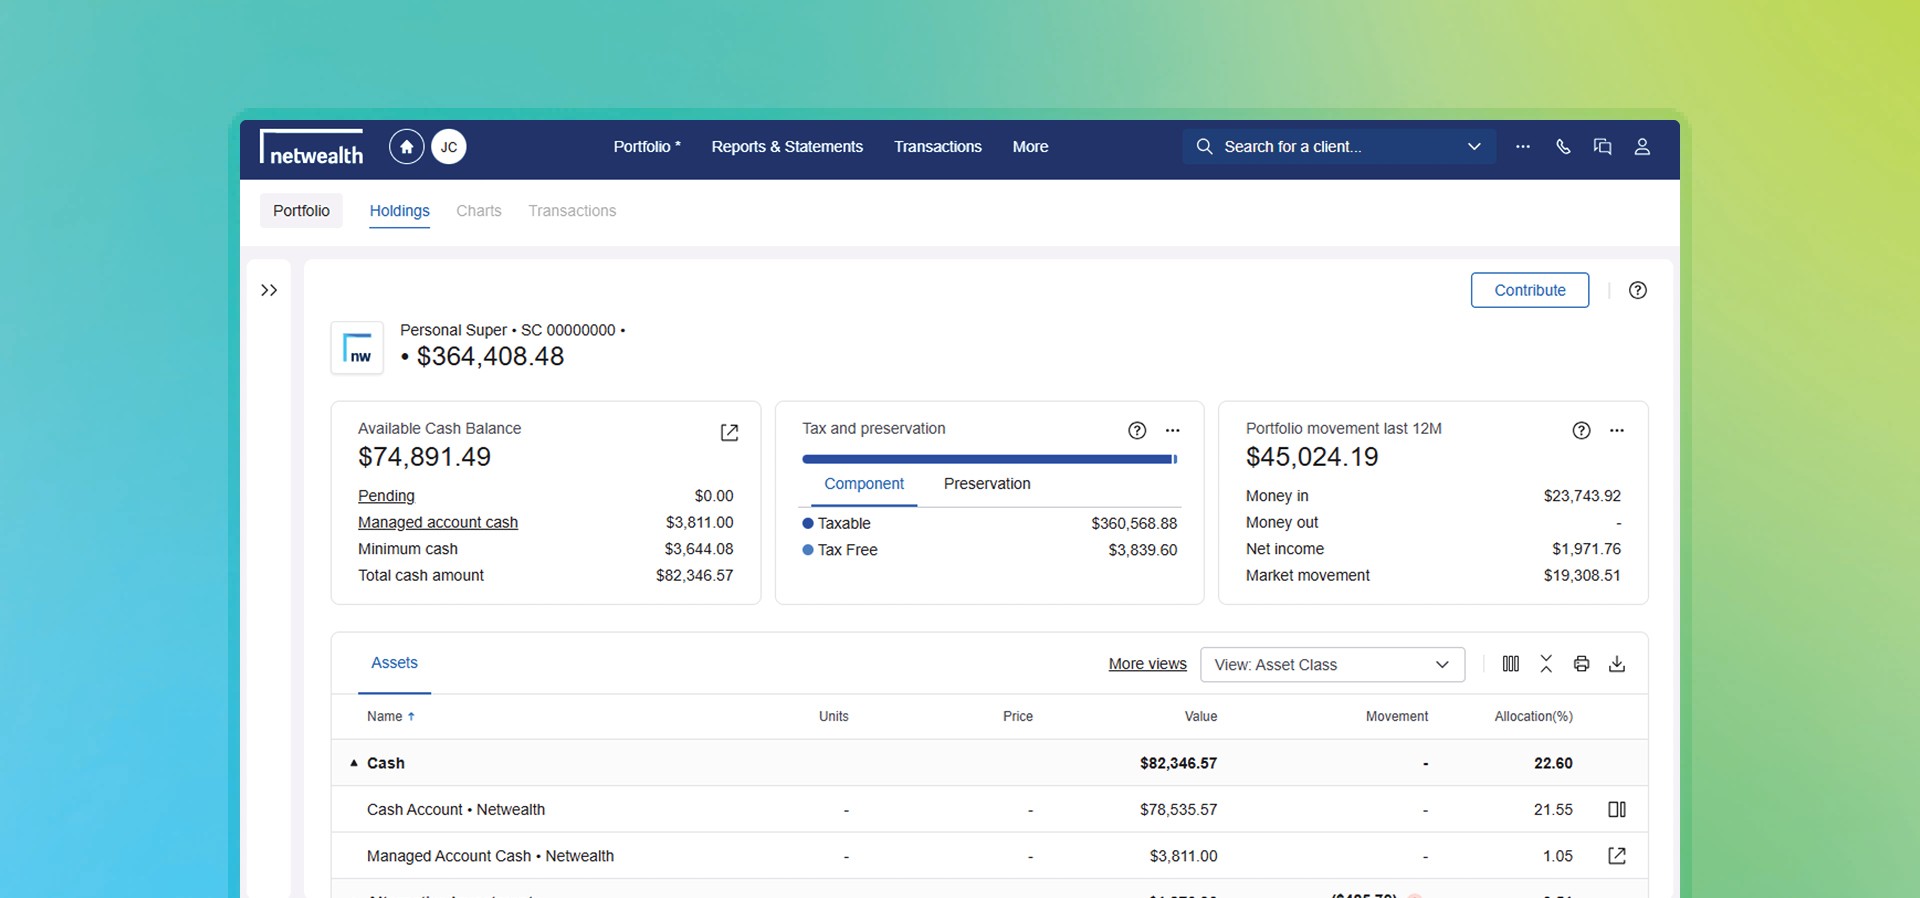Open the Reports & Statements menu
The image size is (1920, 898).
[786, 147]
